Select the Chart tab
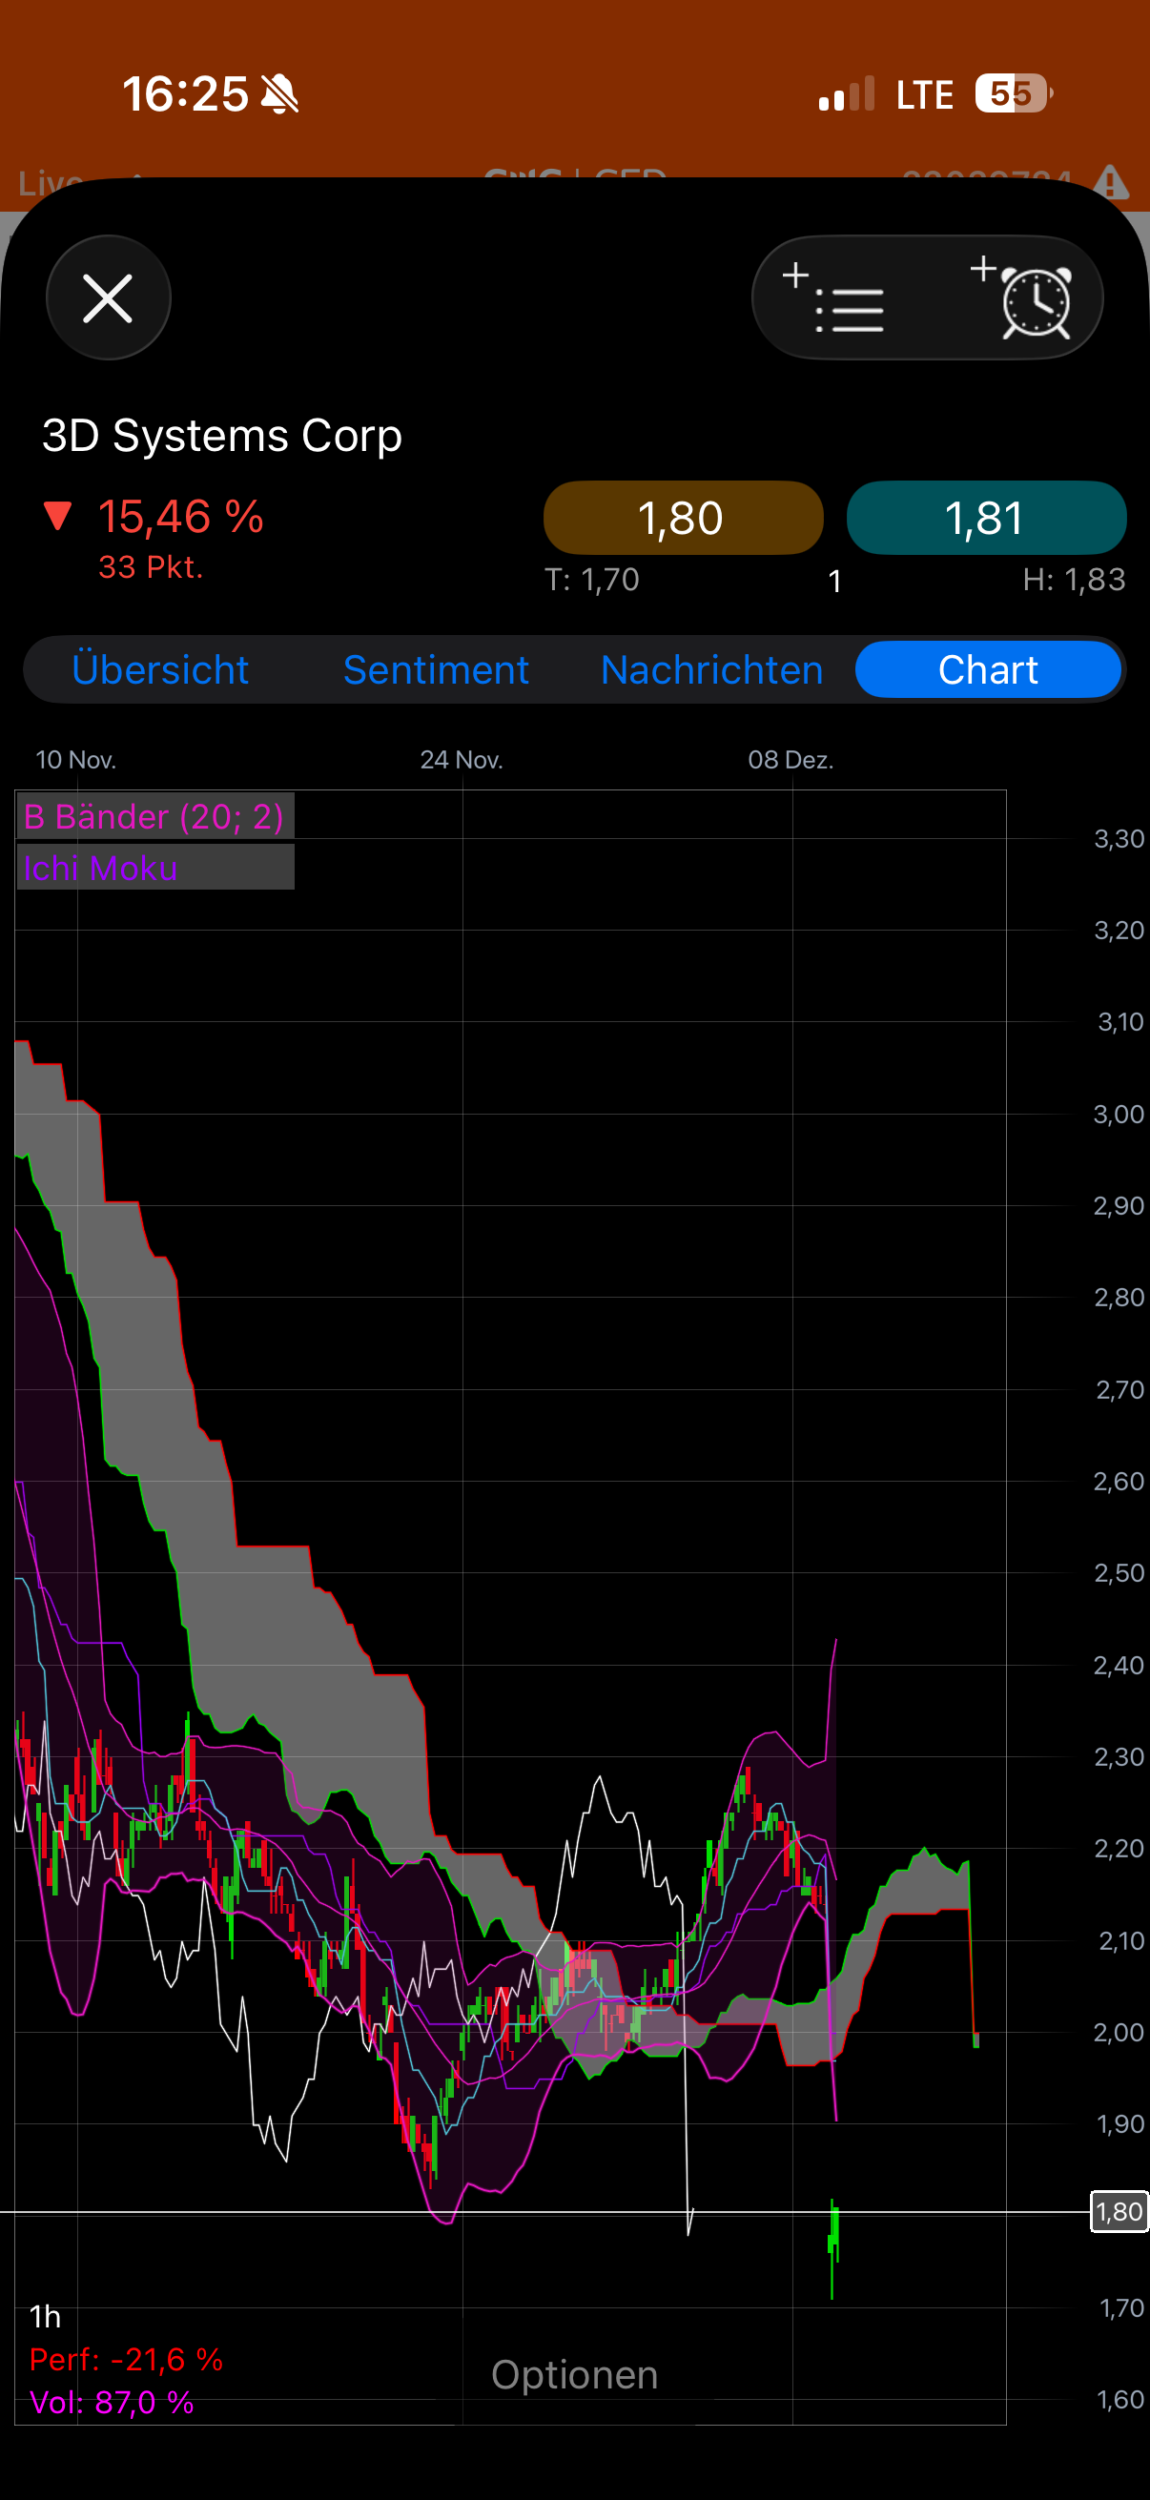1150x2500 pixels. (988, 670)
